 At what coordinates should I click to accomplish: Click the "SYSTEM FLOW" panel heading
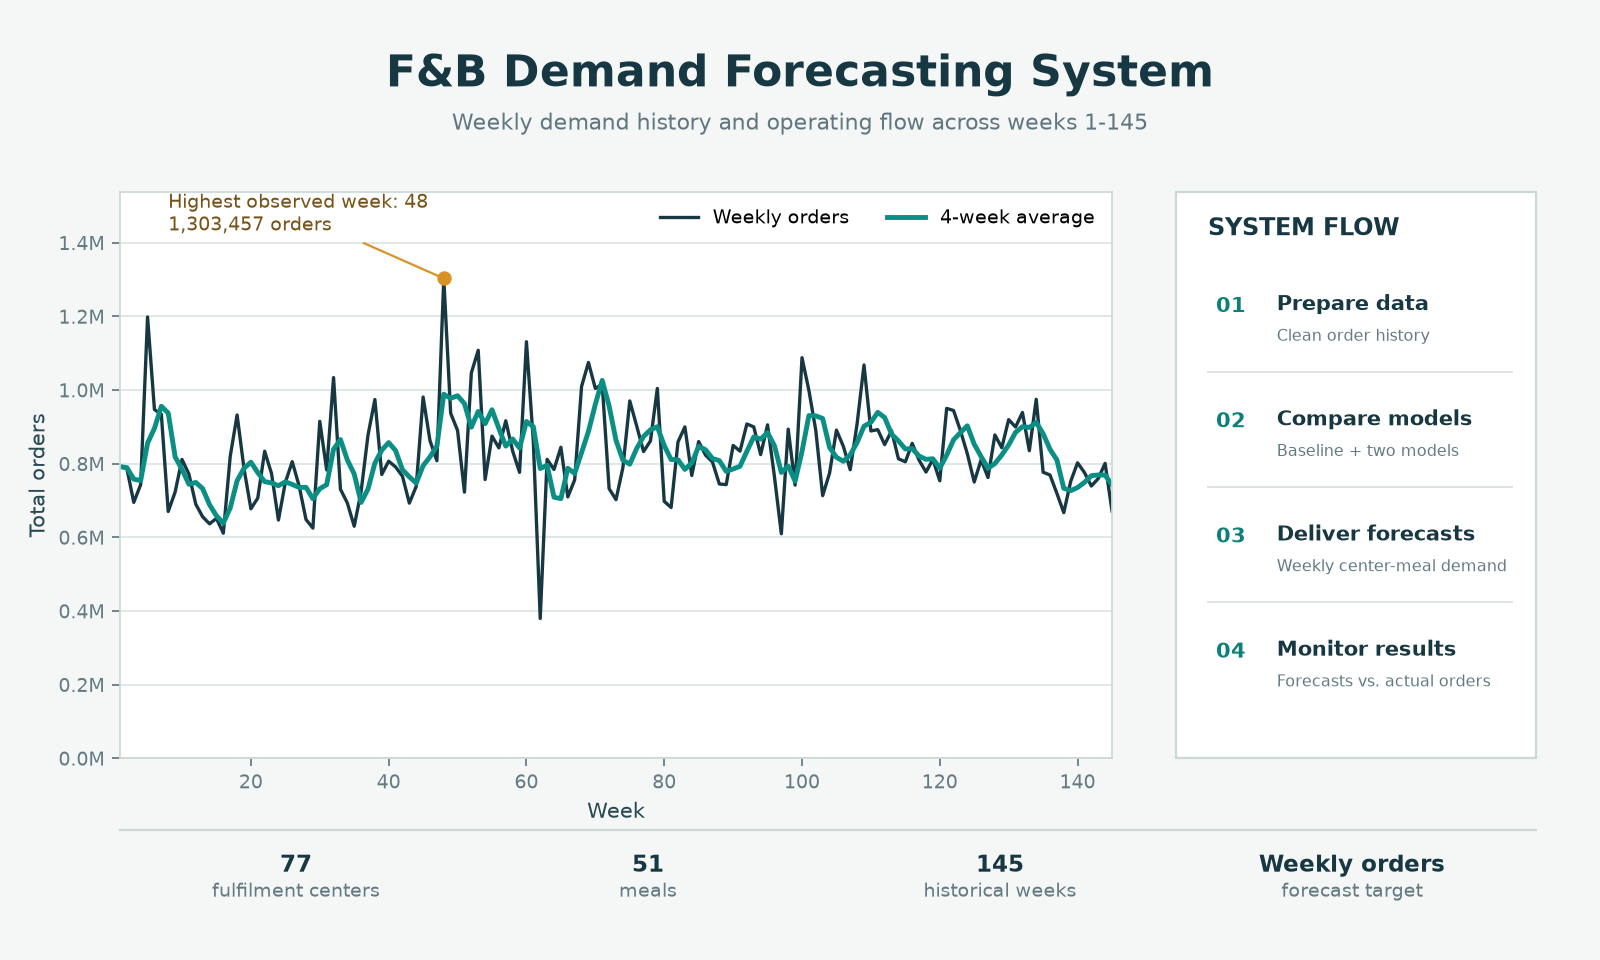1304,227
